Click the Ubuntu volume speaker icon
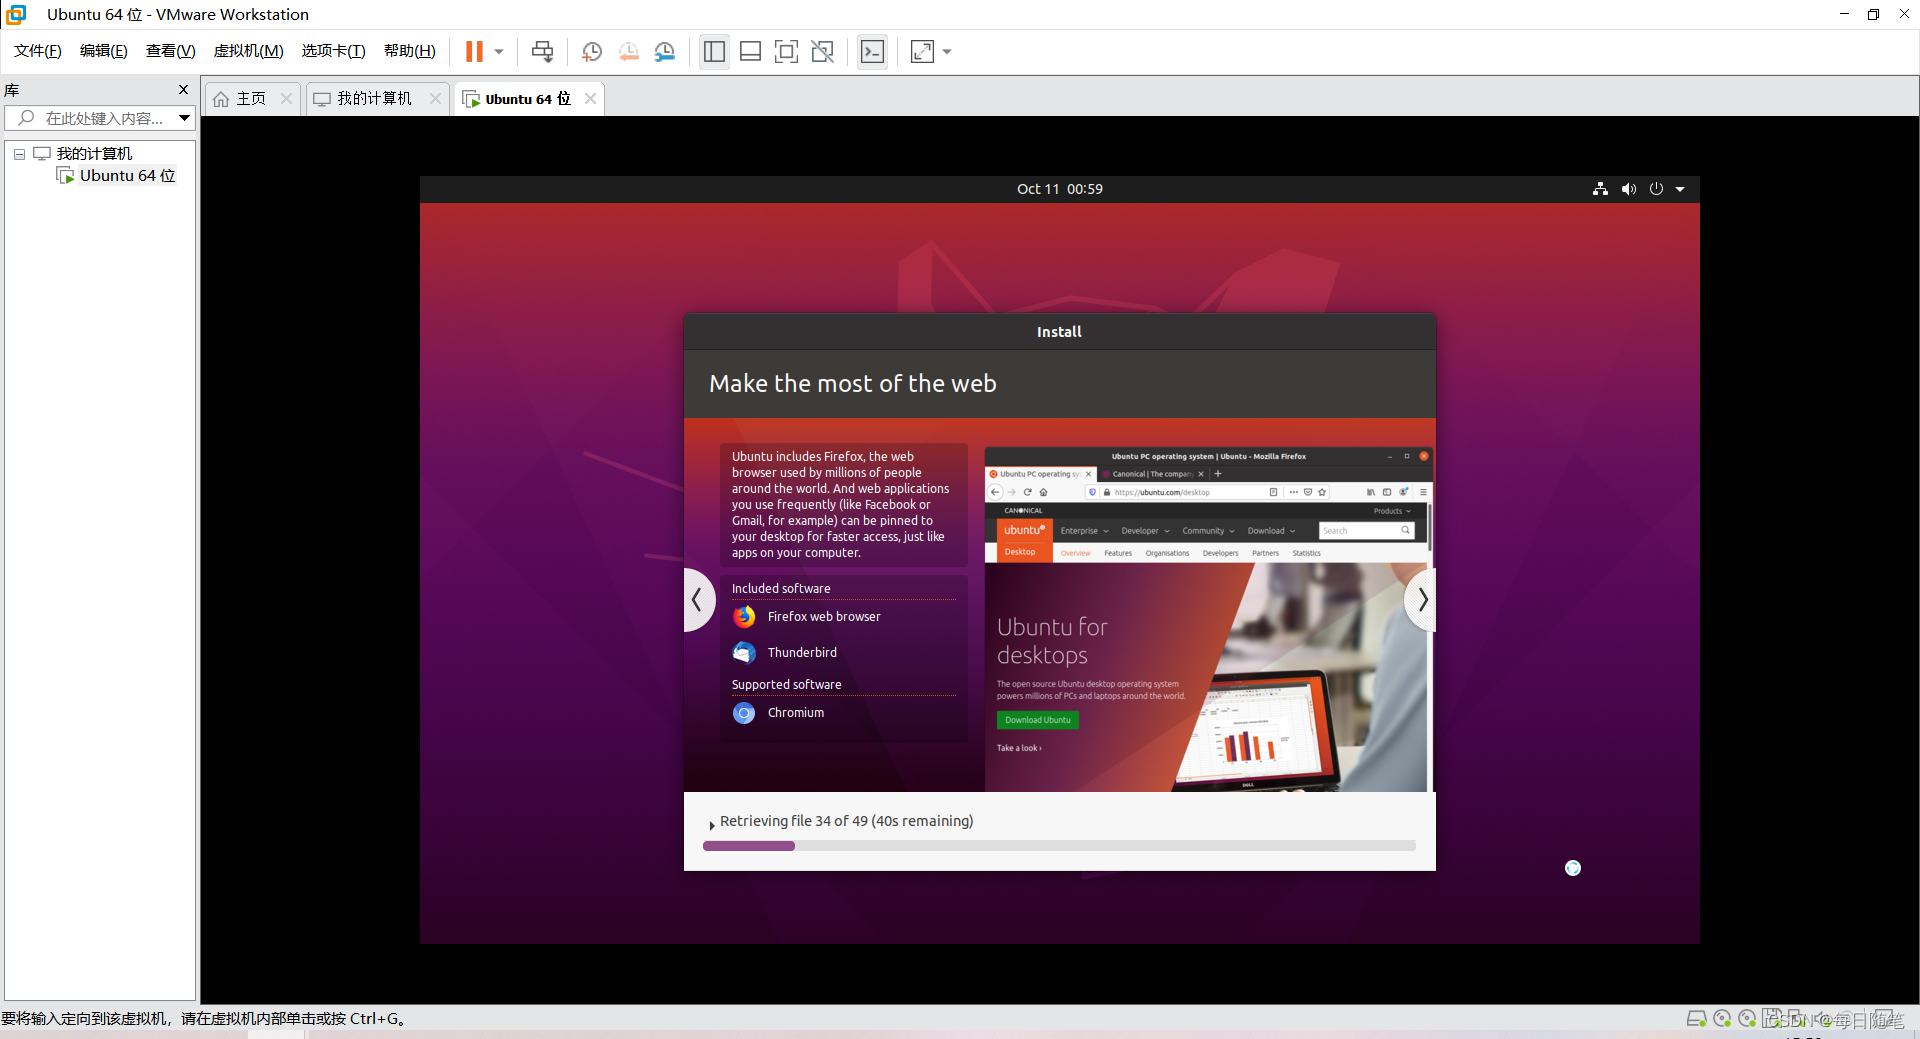 click(x=1628, y=189)
